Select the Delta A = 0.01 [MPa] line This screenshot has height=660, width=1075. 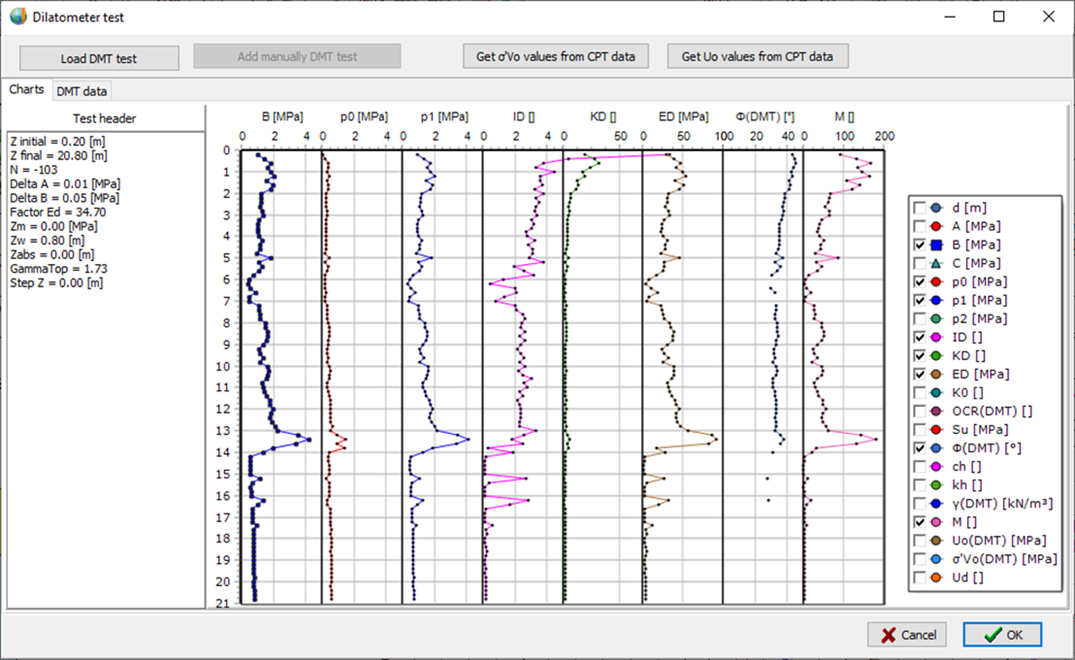[x=65, y=184]
